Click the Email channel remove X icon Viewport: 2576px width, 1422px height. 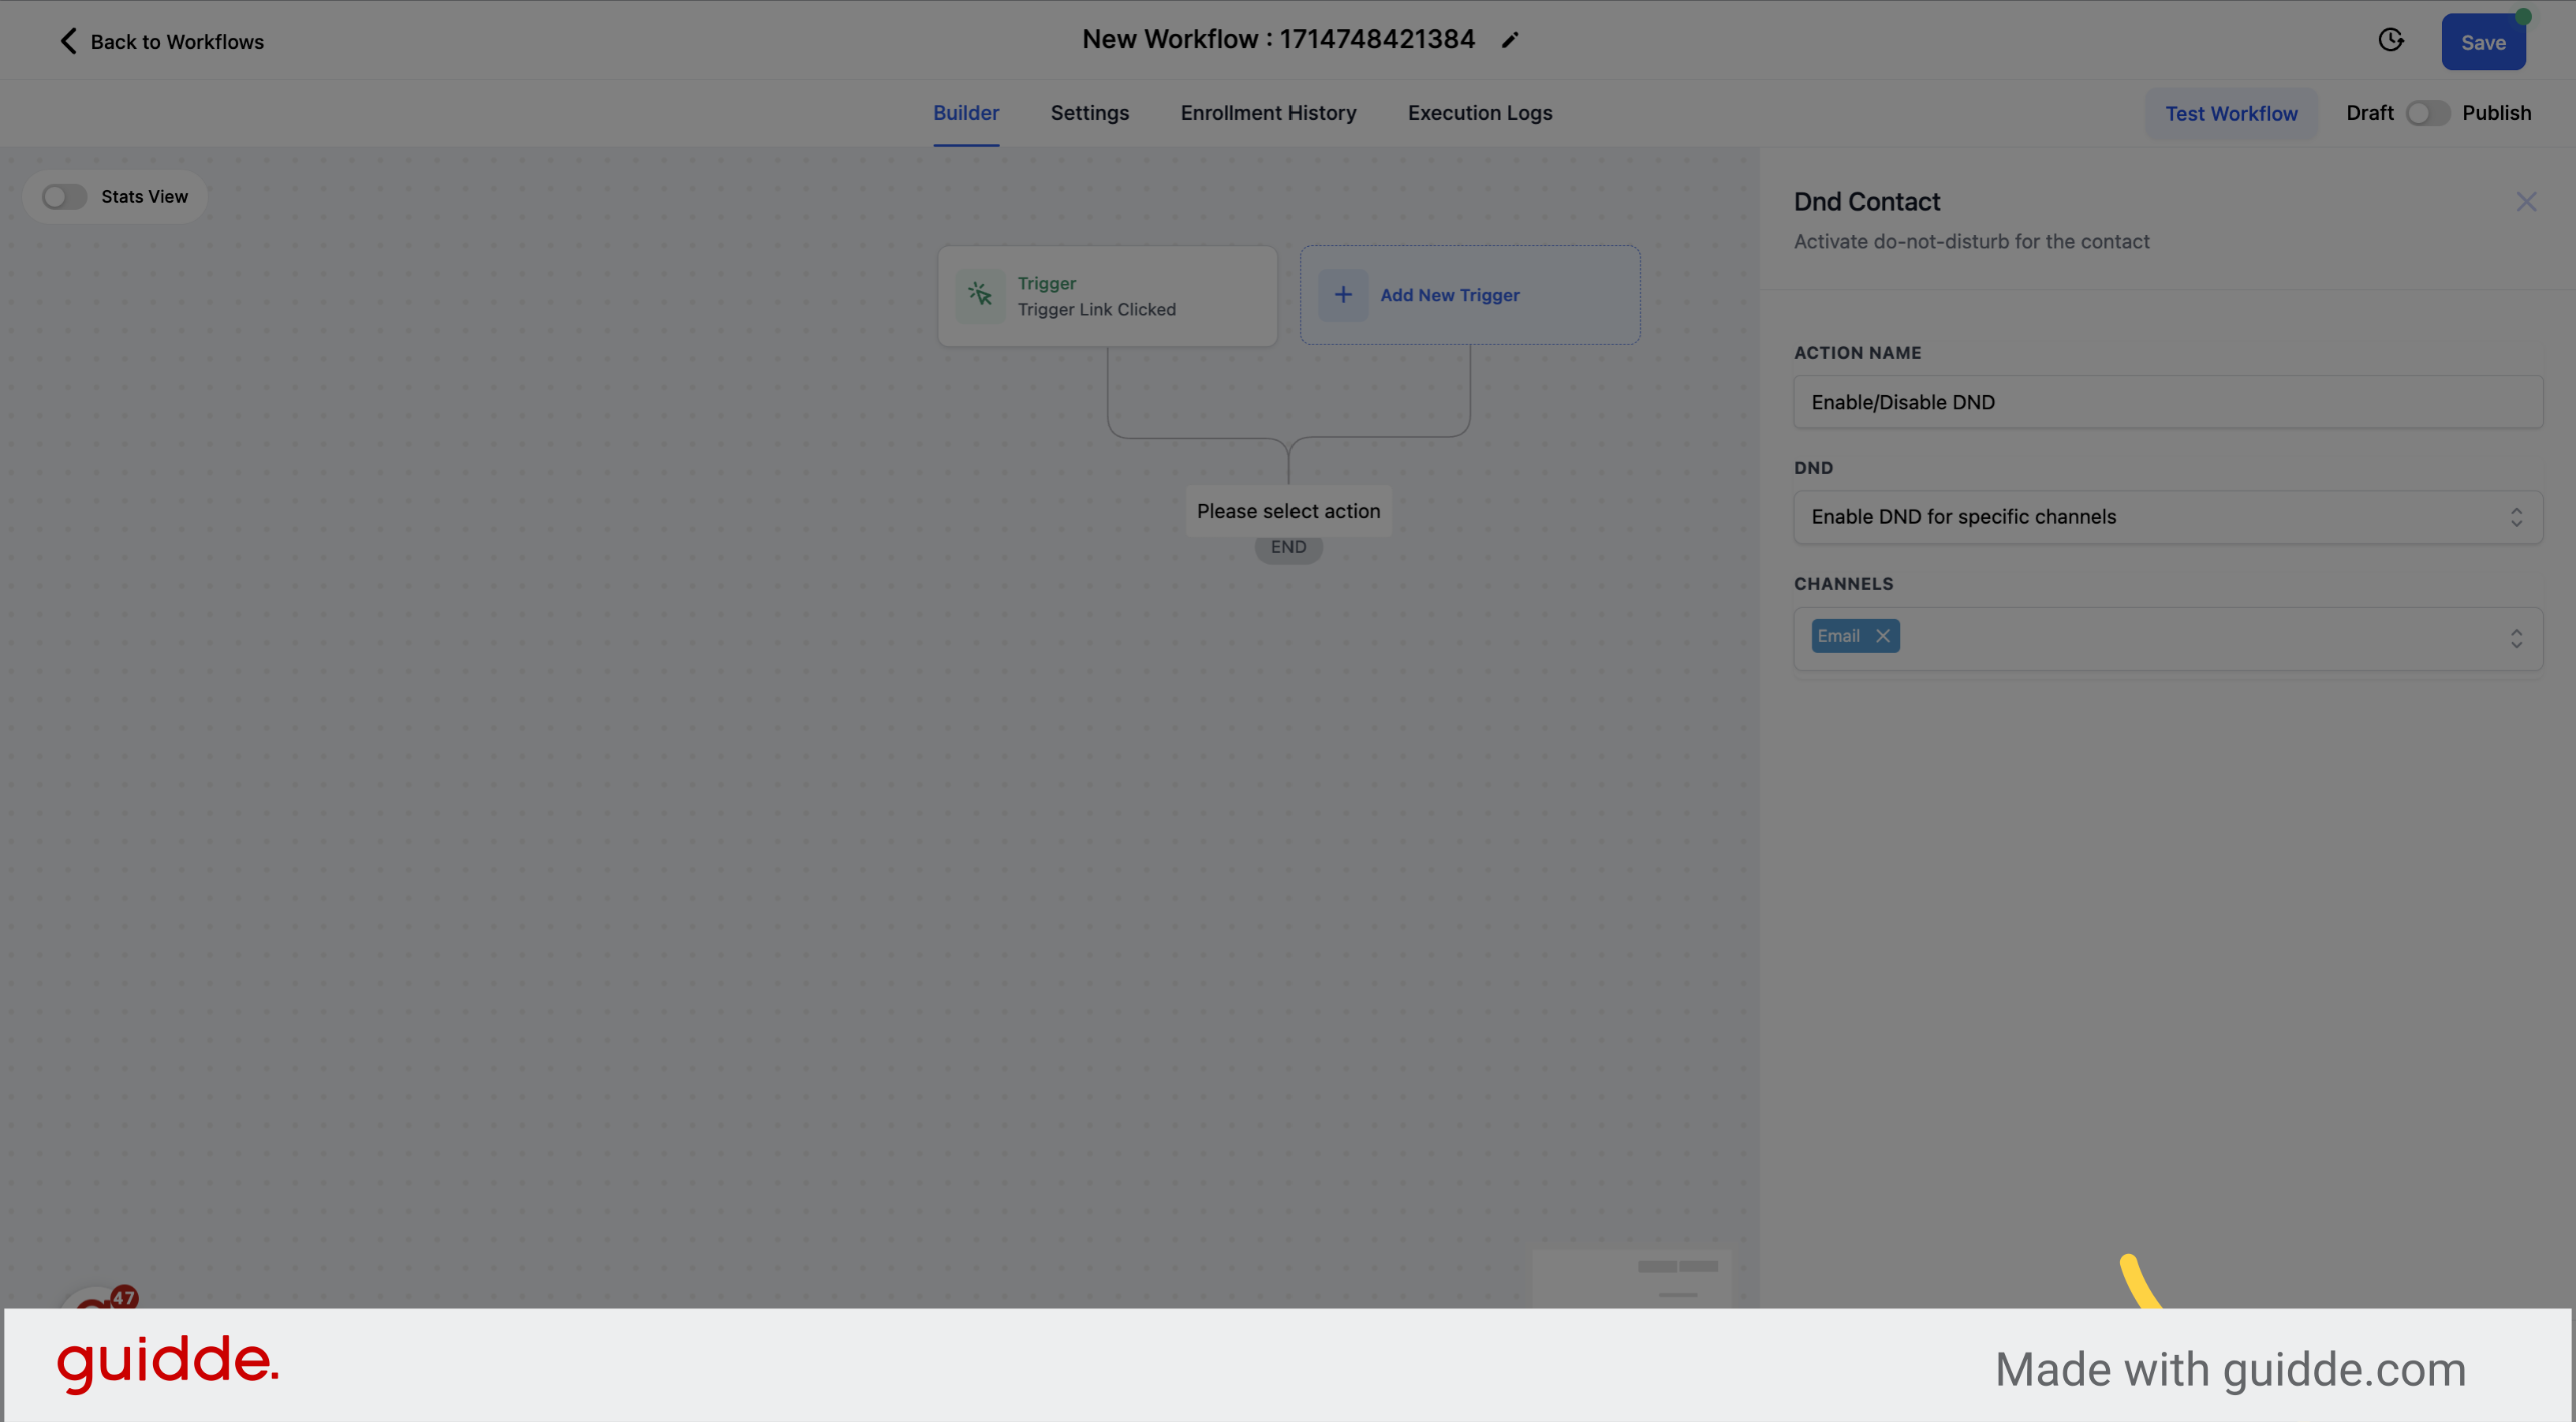[1883, 636]
